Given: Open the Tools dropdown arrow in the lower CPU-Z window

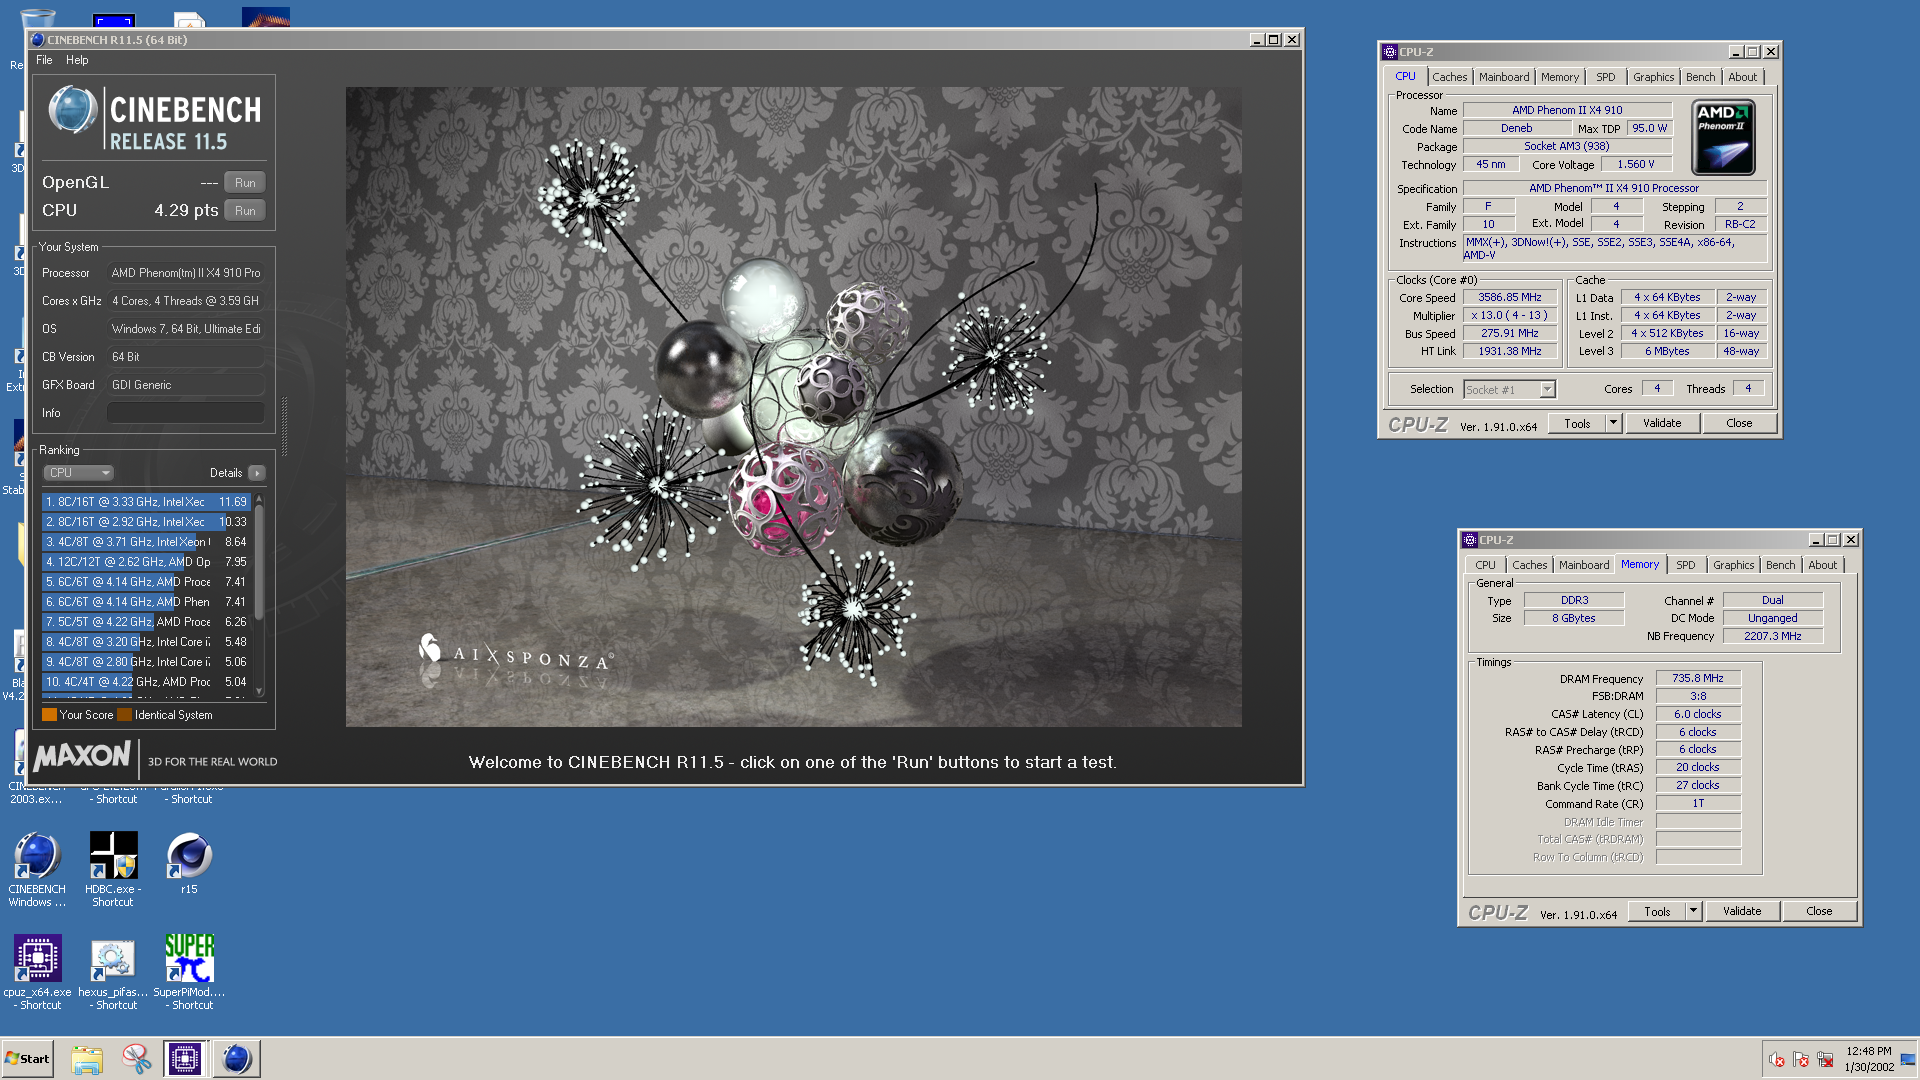Looking at the screenshot, I should [1693, 911].
